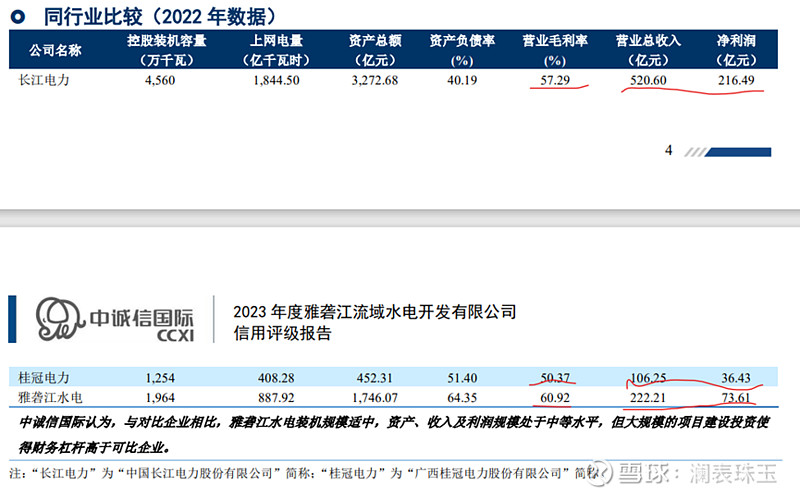This screenshot has width=800, height=498.
Task: Click the 同行业比较（2022 年数据） heading
Action: (160, 16)
